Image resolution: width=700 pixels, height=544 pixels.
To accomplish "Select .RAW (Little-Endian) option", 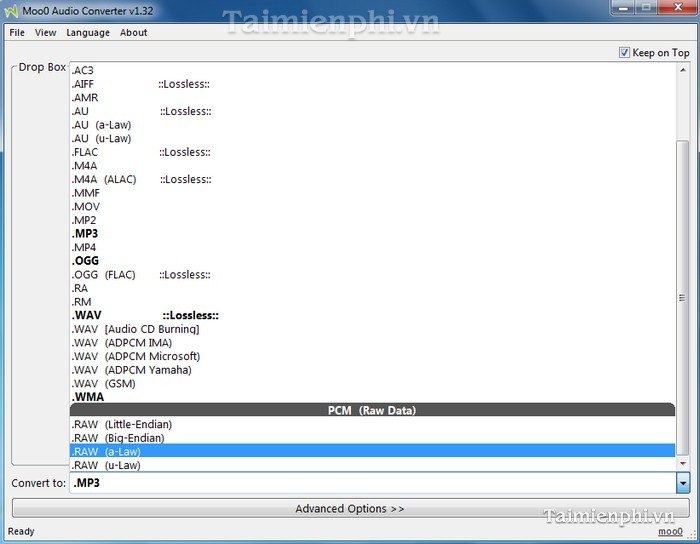I will pyautogui.click(x=121, y=424).
